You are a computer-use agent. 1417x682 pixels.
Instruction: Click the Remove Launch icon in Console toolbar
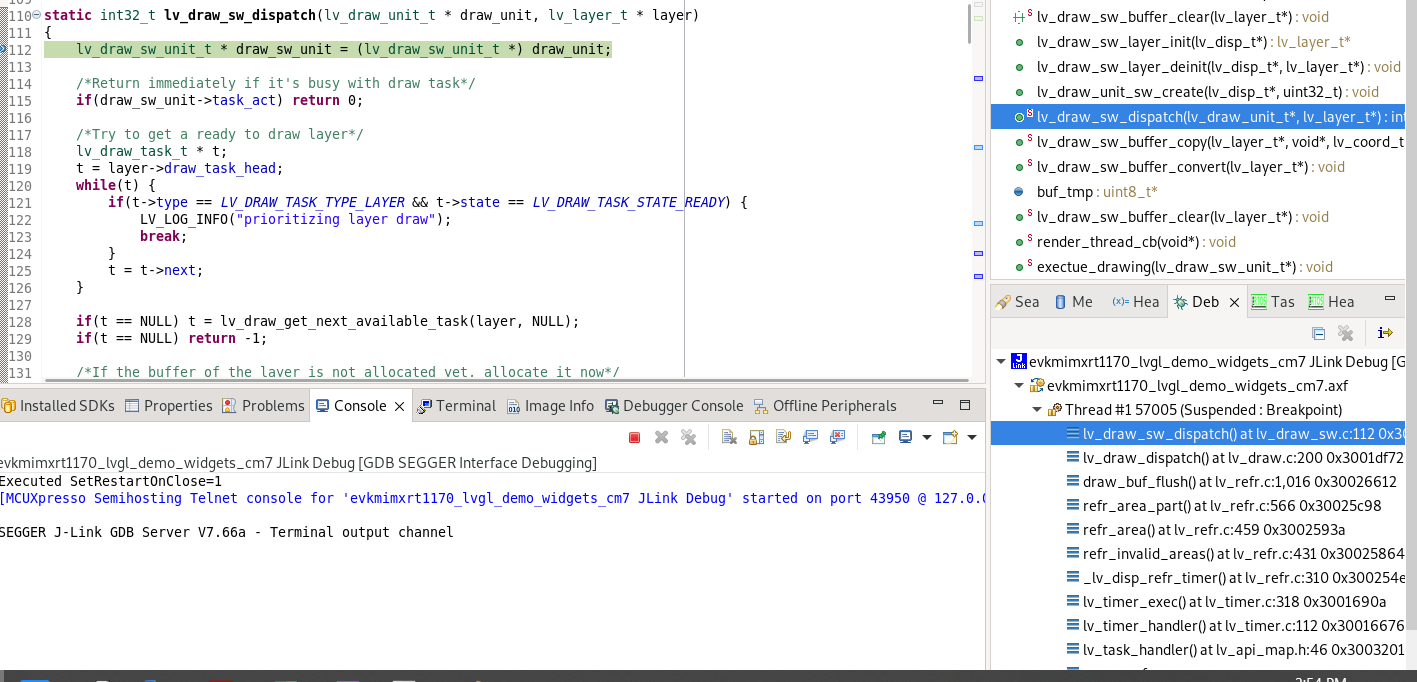tap(662, 437)
